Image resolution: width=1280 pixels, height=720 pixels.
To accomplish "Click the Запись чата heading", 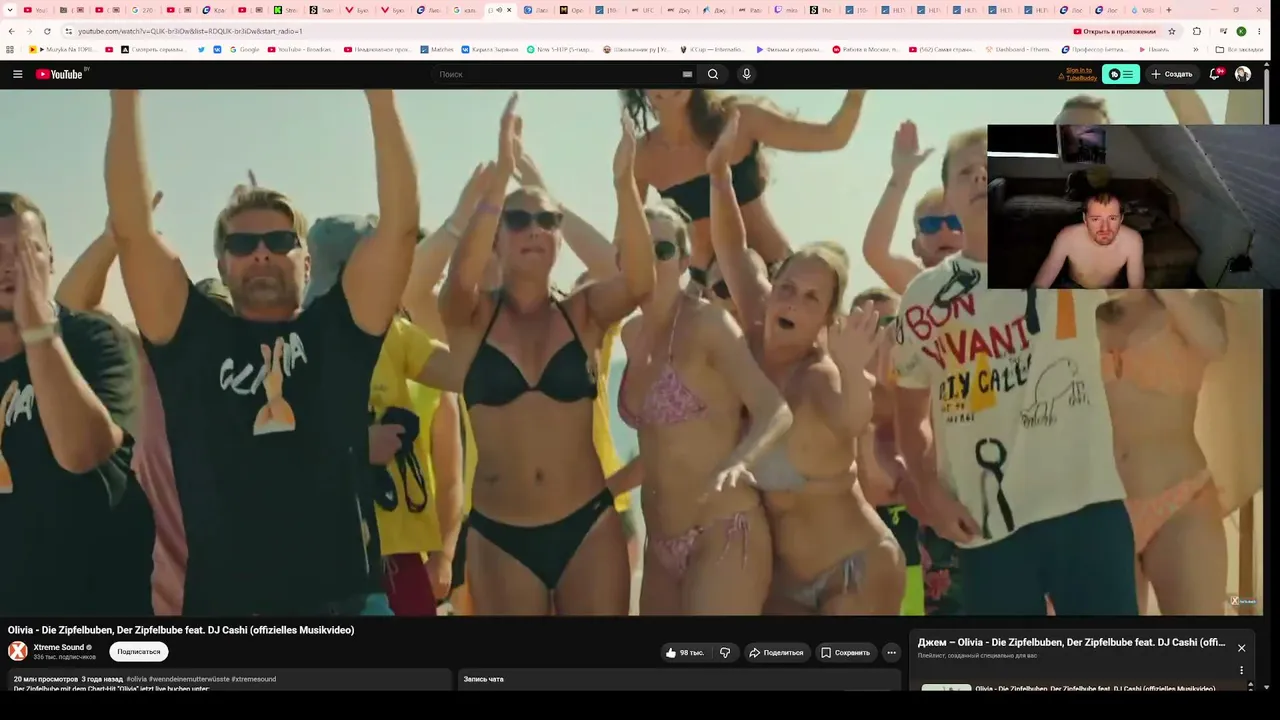I will (x=484, y=679).
